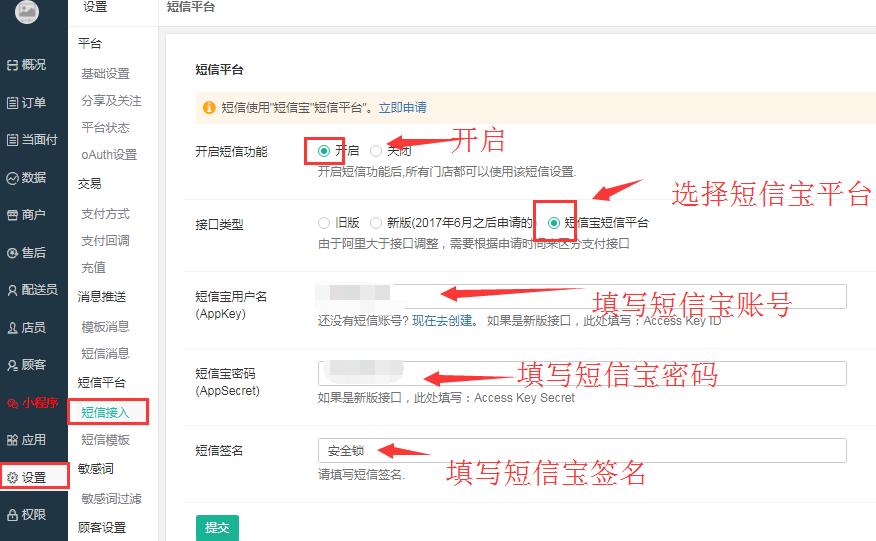The height and width of the screenshot is (541, 876).
Task: Click the user avatar at top left
Action: pyautogui.click(x=27, y=12)
